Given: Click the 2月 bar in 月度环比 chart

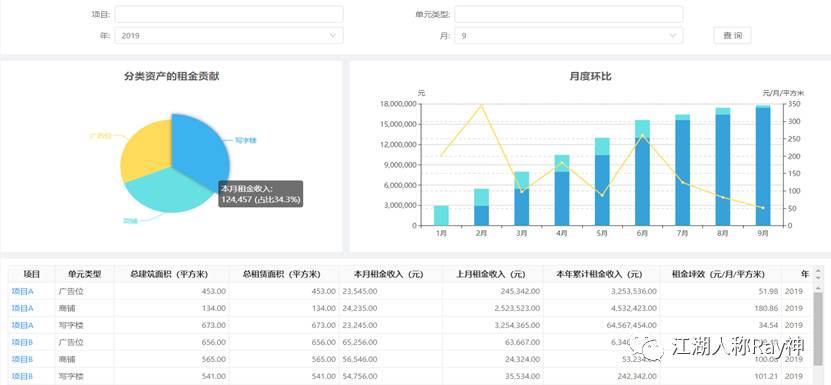Looking at the screenshot, I should (481, 207).
